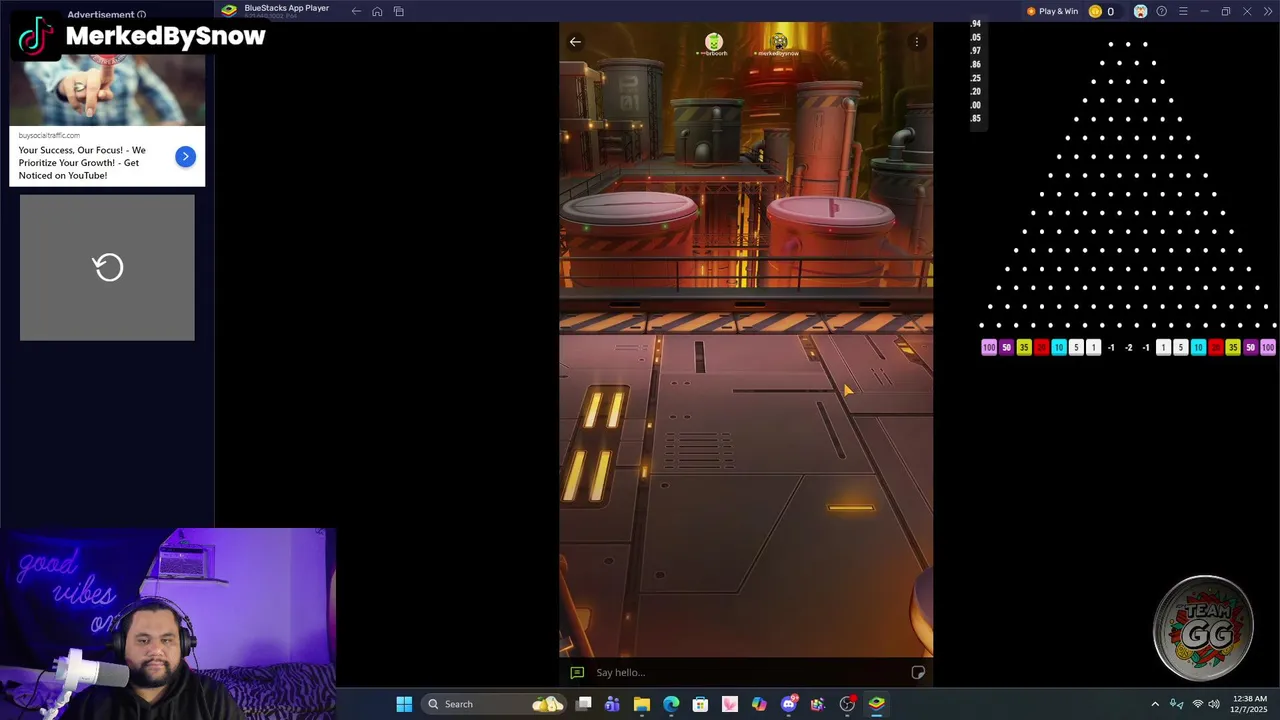The width and height of the screenshot is (1280, 720).
Task: Open the BlueStacks help icon
Action: [1161, 11]
